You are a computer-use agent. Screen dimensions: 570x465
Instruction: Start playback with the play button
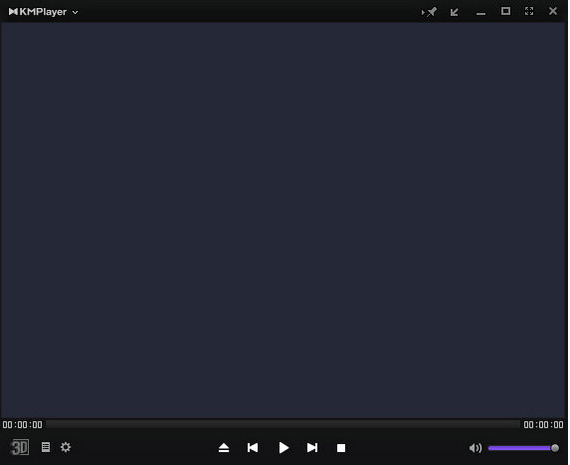click(x=284, y=448)
